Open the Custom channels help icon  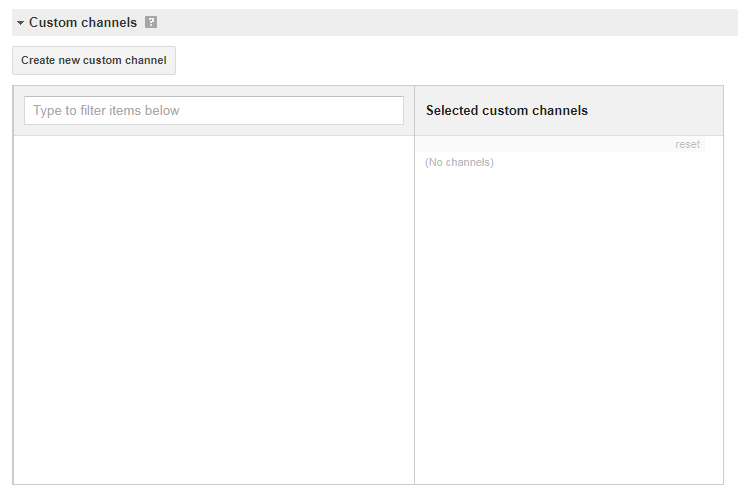pos(151,22)
